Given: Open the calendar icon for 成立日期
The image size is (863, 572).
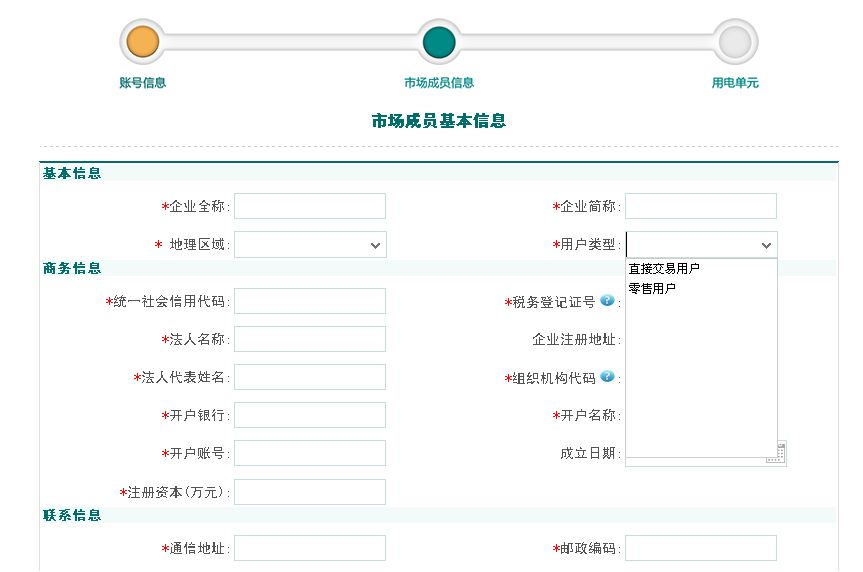Looking at the screenshot, I should (x=777, y=454).
